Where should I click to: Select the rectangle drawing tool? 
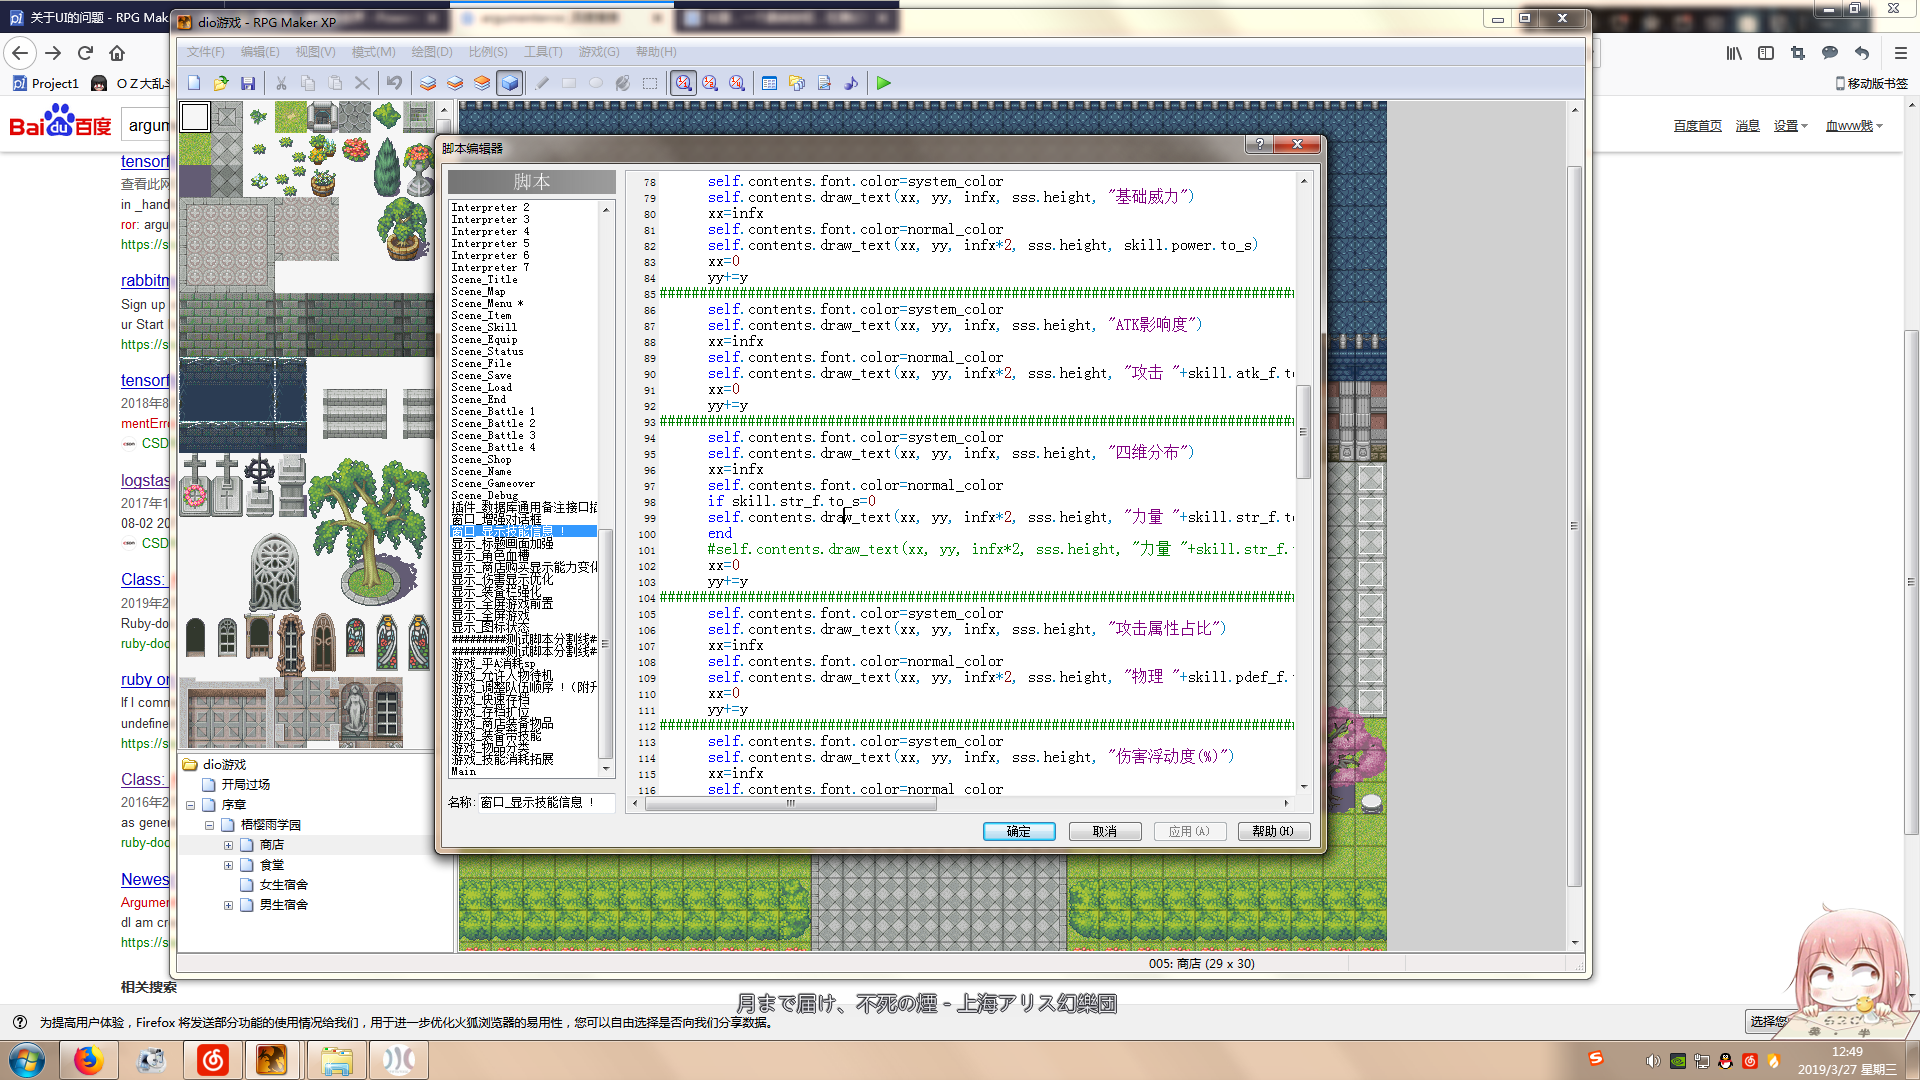(569, 83)
